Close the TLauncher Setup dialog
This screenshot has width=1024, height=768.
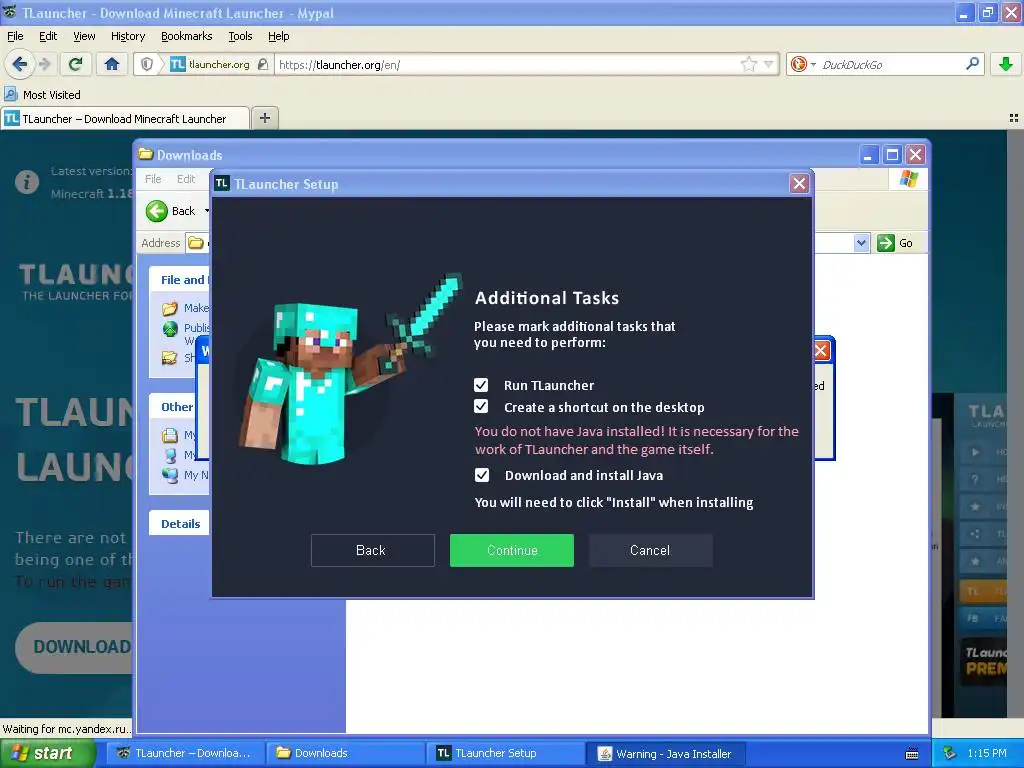pyautogui.click(x=799, y=184)
